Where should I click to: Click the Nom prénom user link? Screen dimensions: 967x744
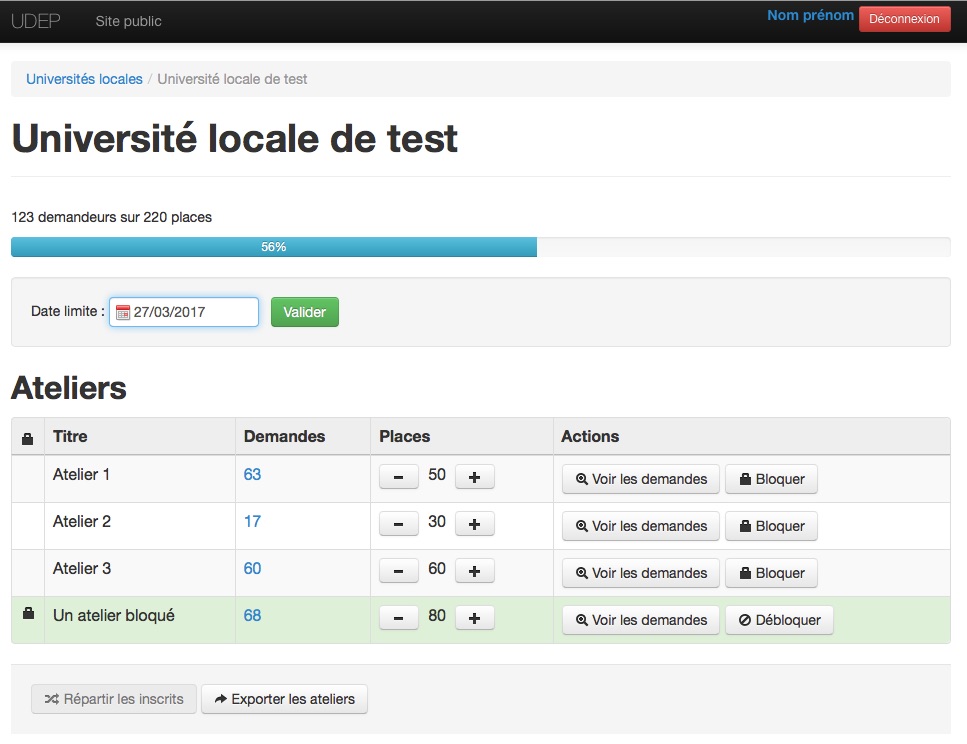click(x=810, y=15)
